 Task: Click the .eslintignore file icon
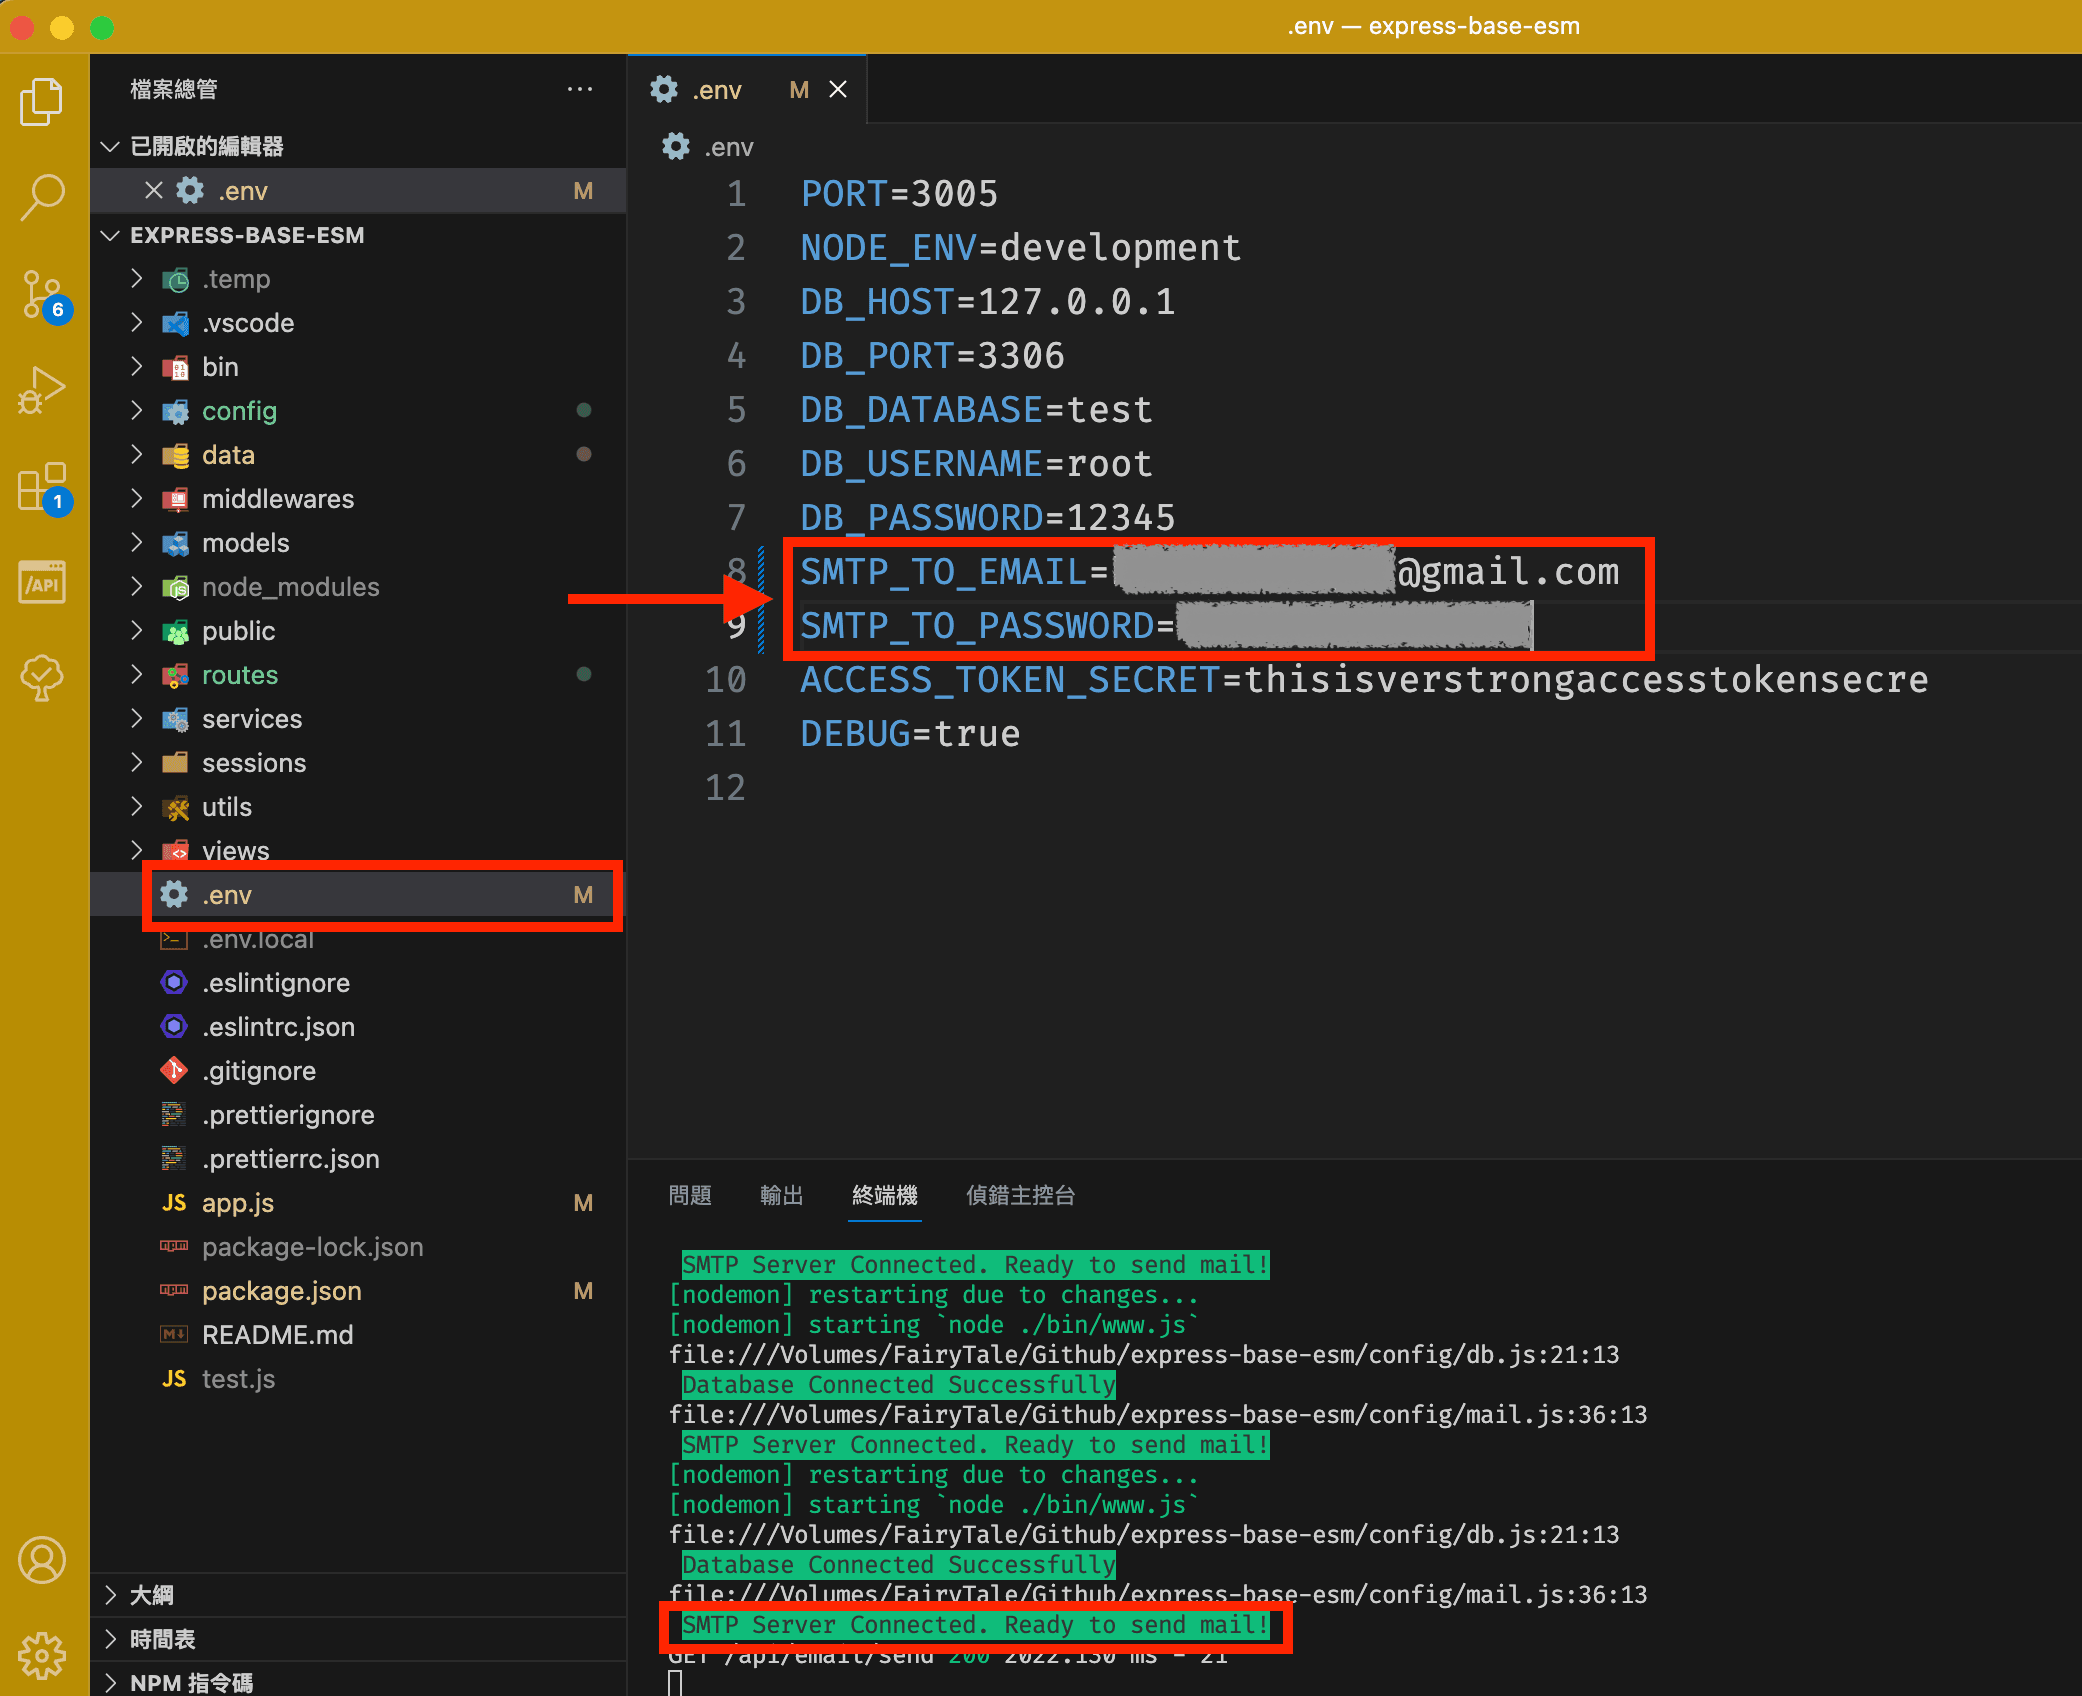click(x=174, y=983)
